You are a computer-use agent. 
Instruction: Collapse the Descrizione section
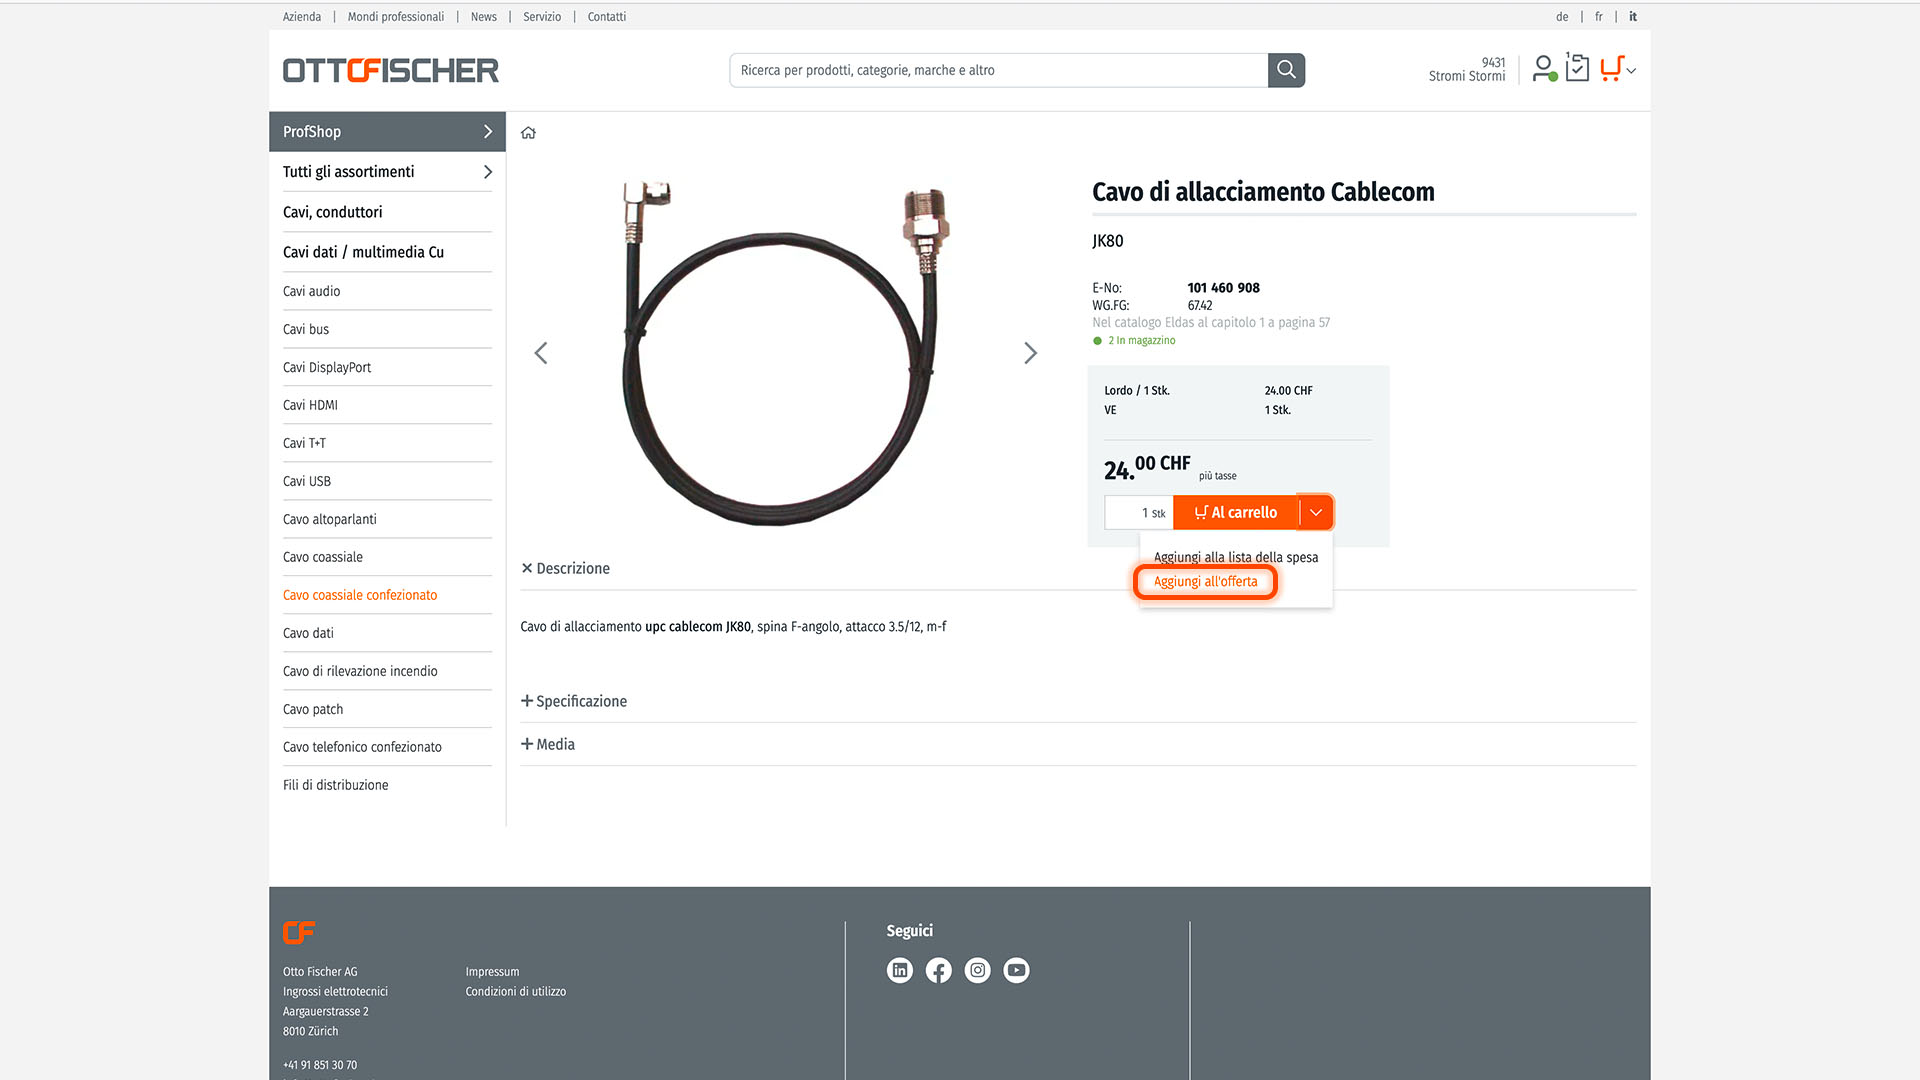point(565,568)
